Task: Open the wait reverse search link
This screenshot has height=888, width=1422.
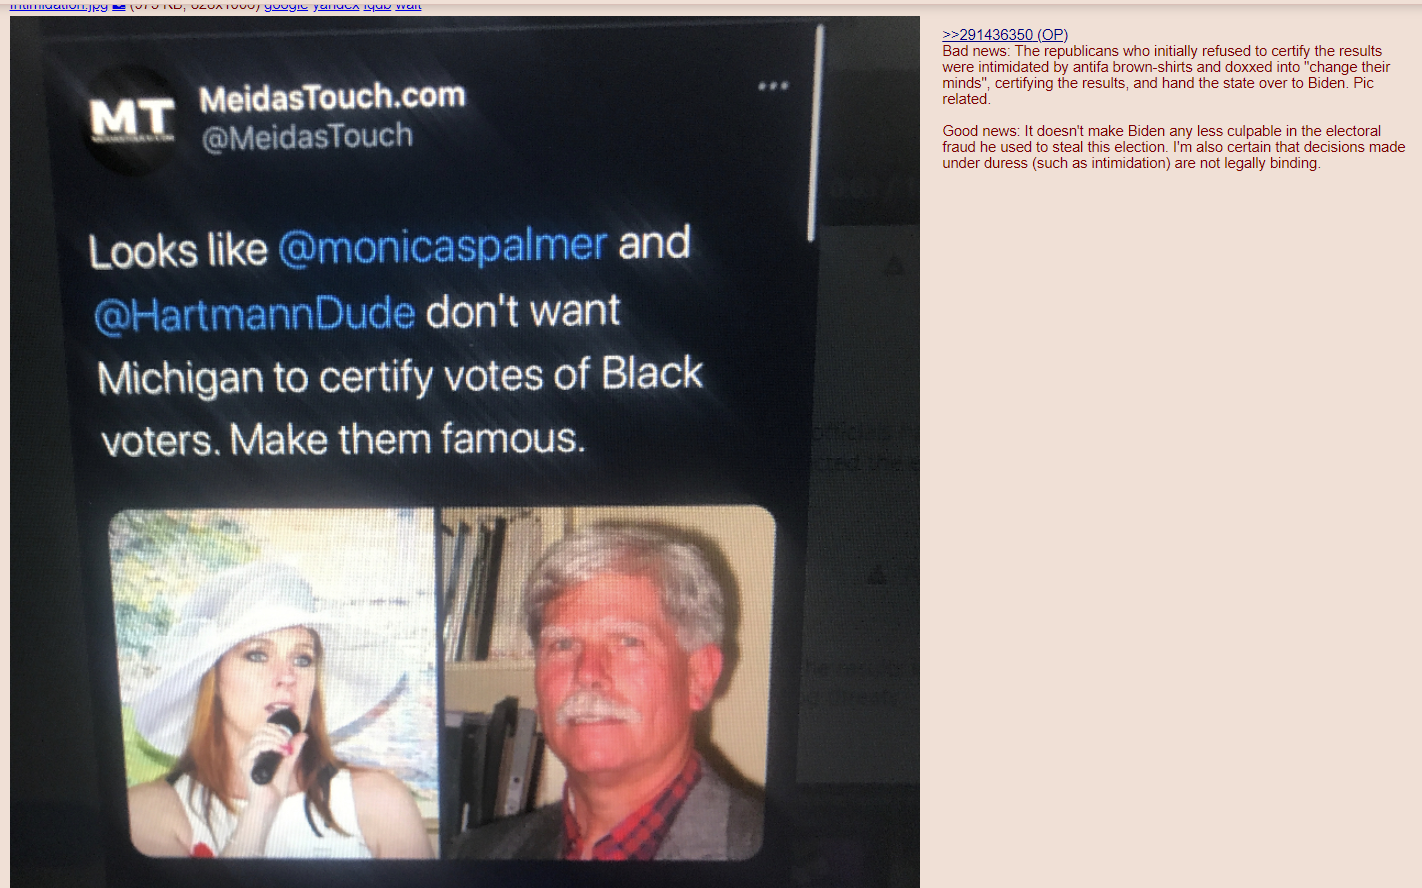Action: 408,6
